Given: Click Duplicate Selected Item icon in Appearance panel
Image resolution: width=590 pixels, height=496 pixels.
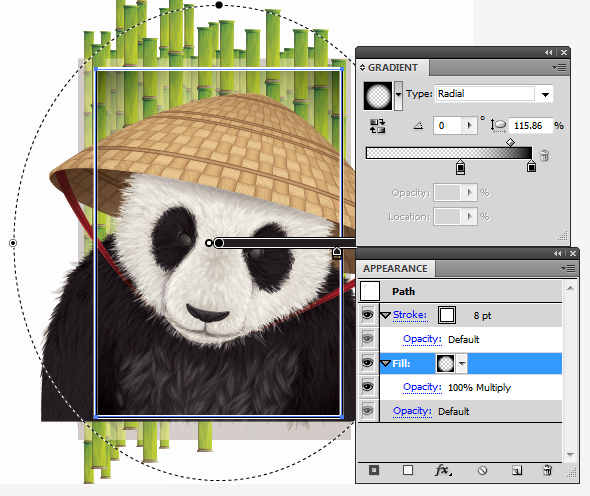Looking at the screenshot, I should [x=517, y=470].
